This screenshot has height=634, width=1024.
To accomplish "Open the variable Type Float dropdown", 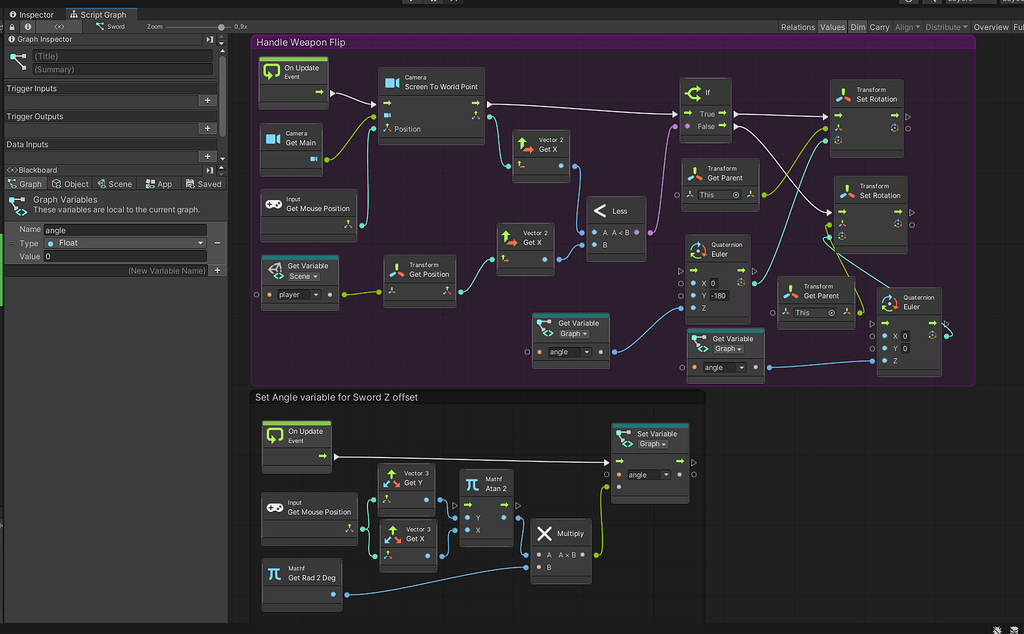I will pos(125,243).
